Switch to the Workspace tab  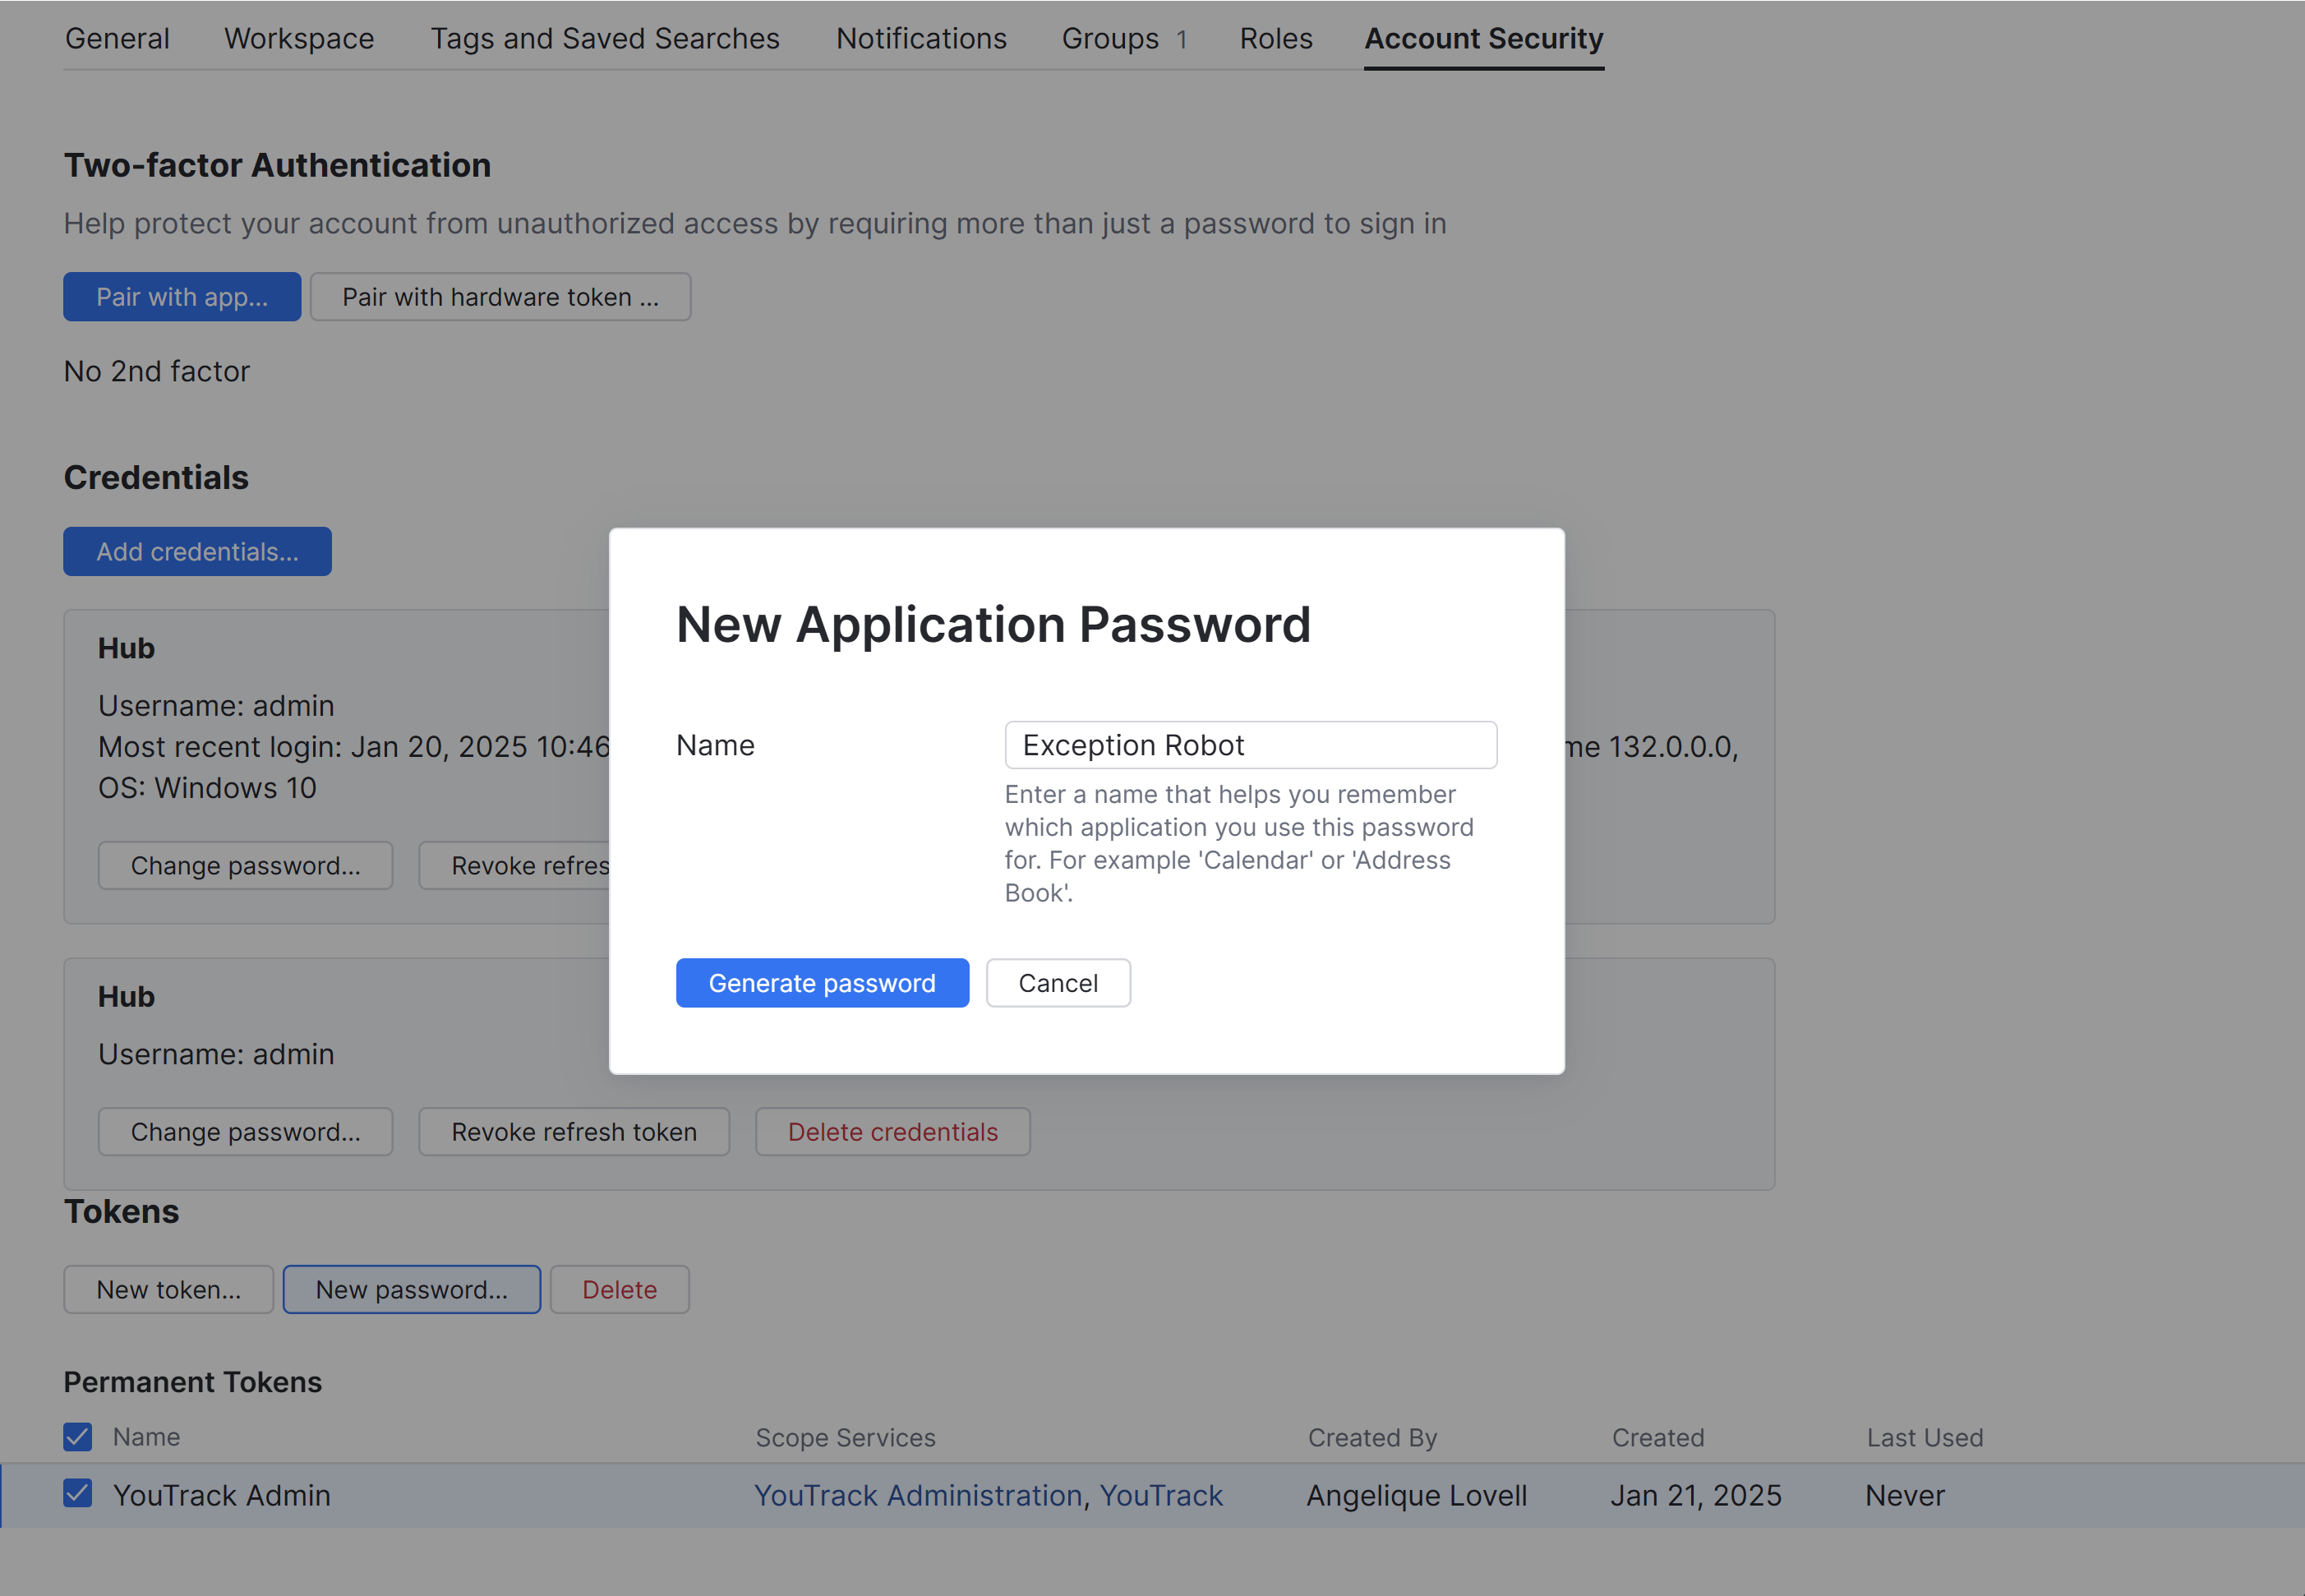299,38
